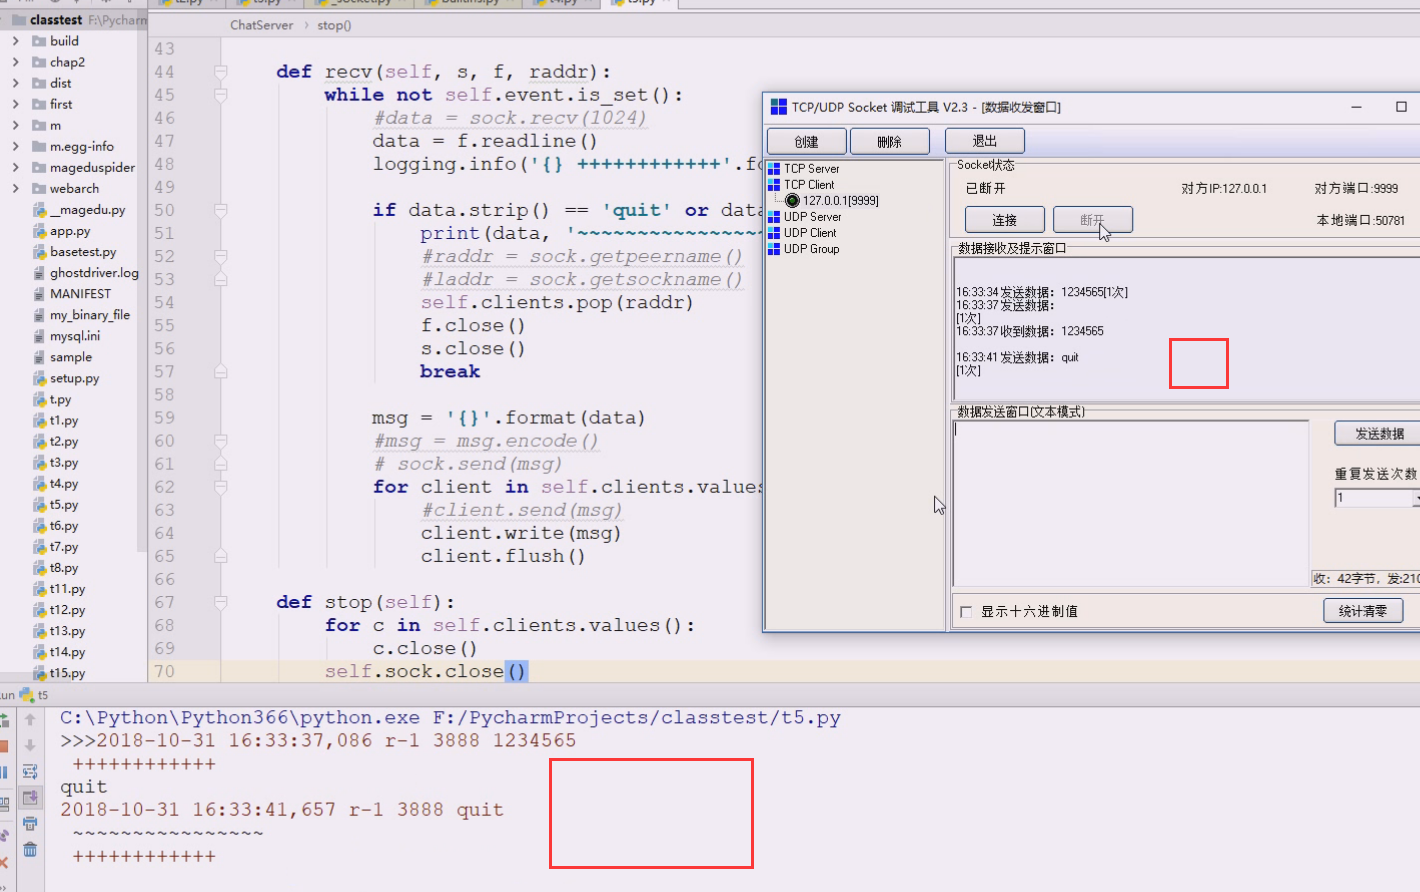Screen dimensions: 1420x892
Task: Rerun the t5 script in Run panel
Action: point(4,722)
